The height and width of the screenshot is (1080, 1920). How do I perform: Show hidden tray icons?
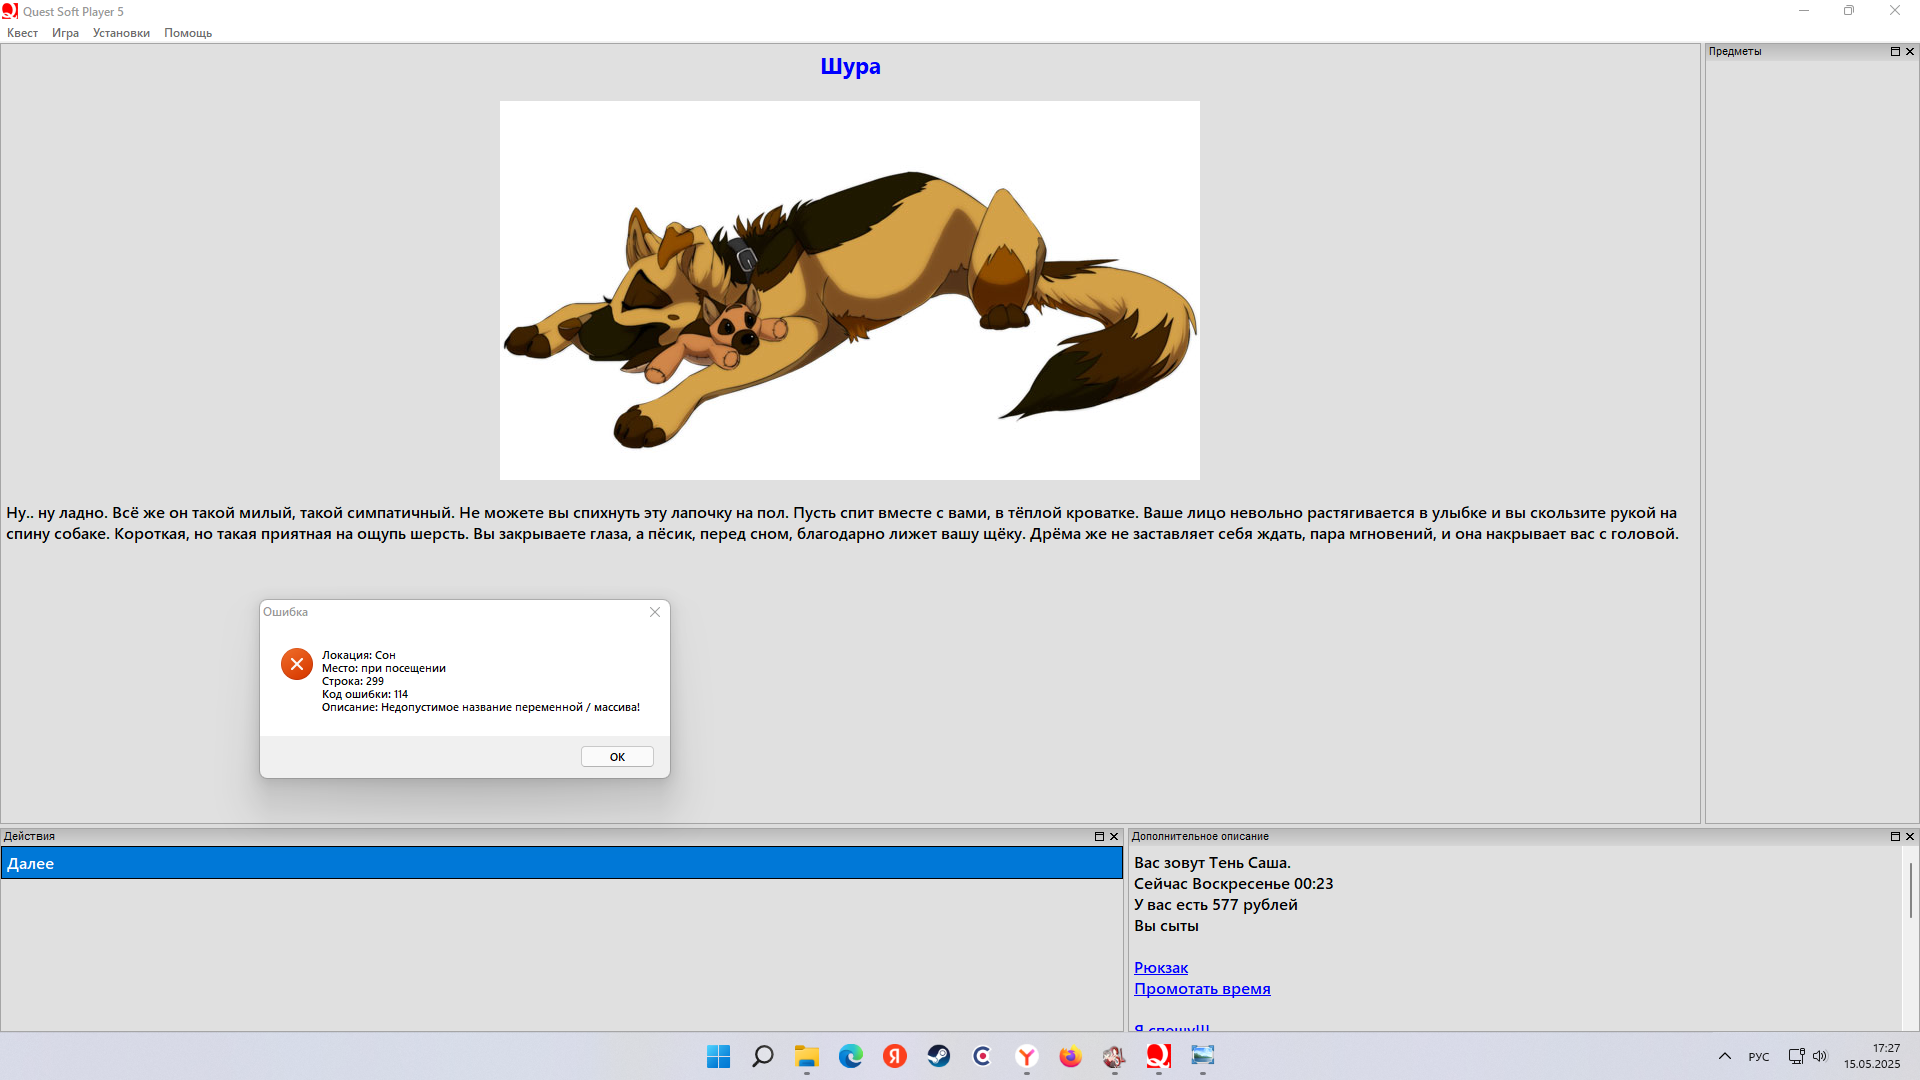point(1725,1056)
